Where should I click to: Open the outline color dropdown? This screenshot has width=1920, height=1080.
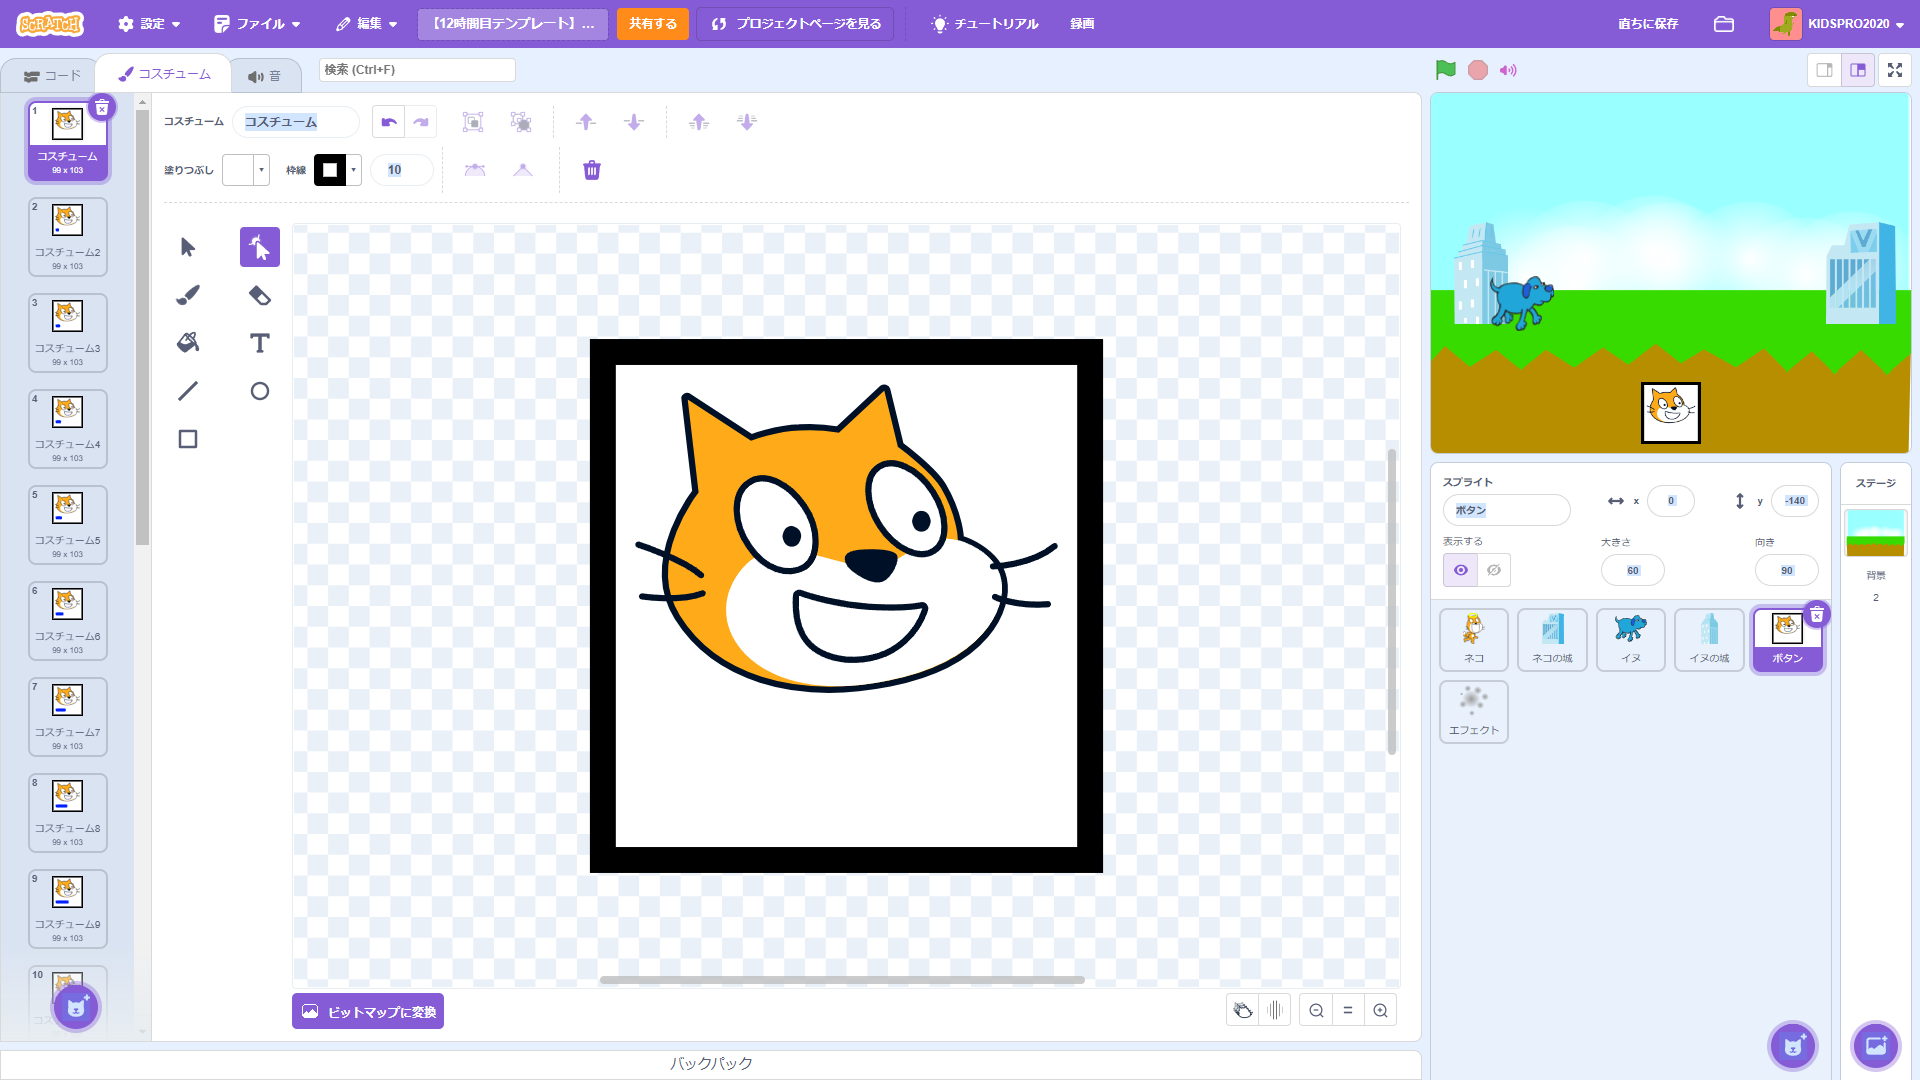pos(354,170)
